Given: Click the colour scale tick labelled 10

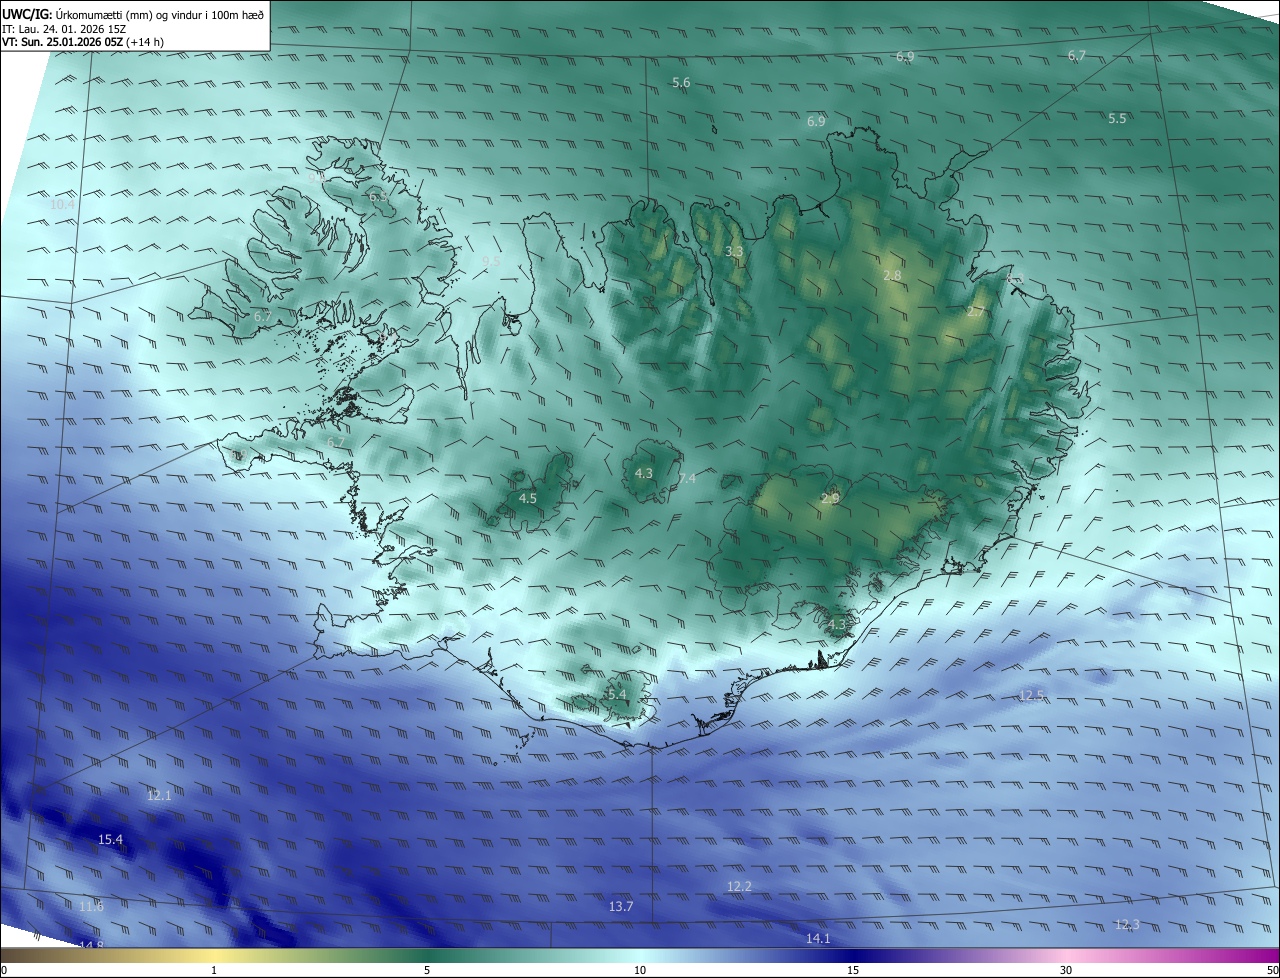Looking at the screenshot, I should pyautogui.click(x=640, y=970).
